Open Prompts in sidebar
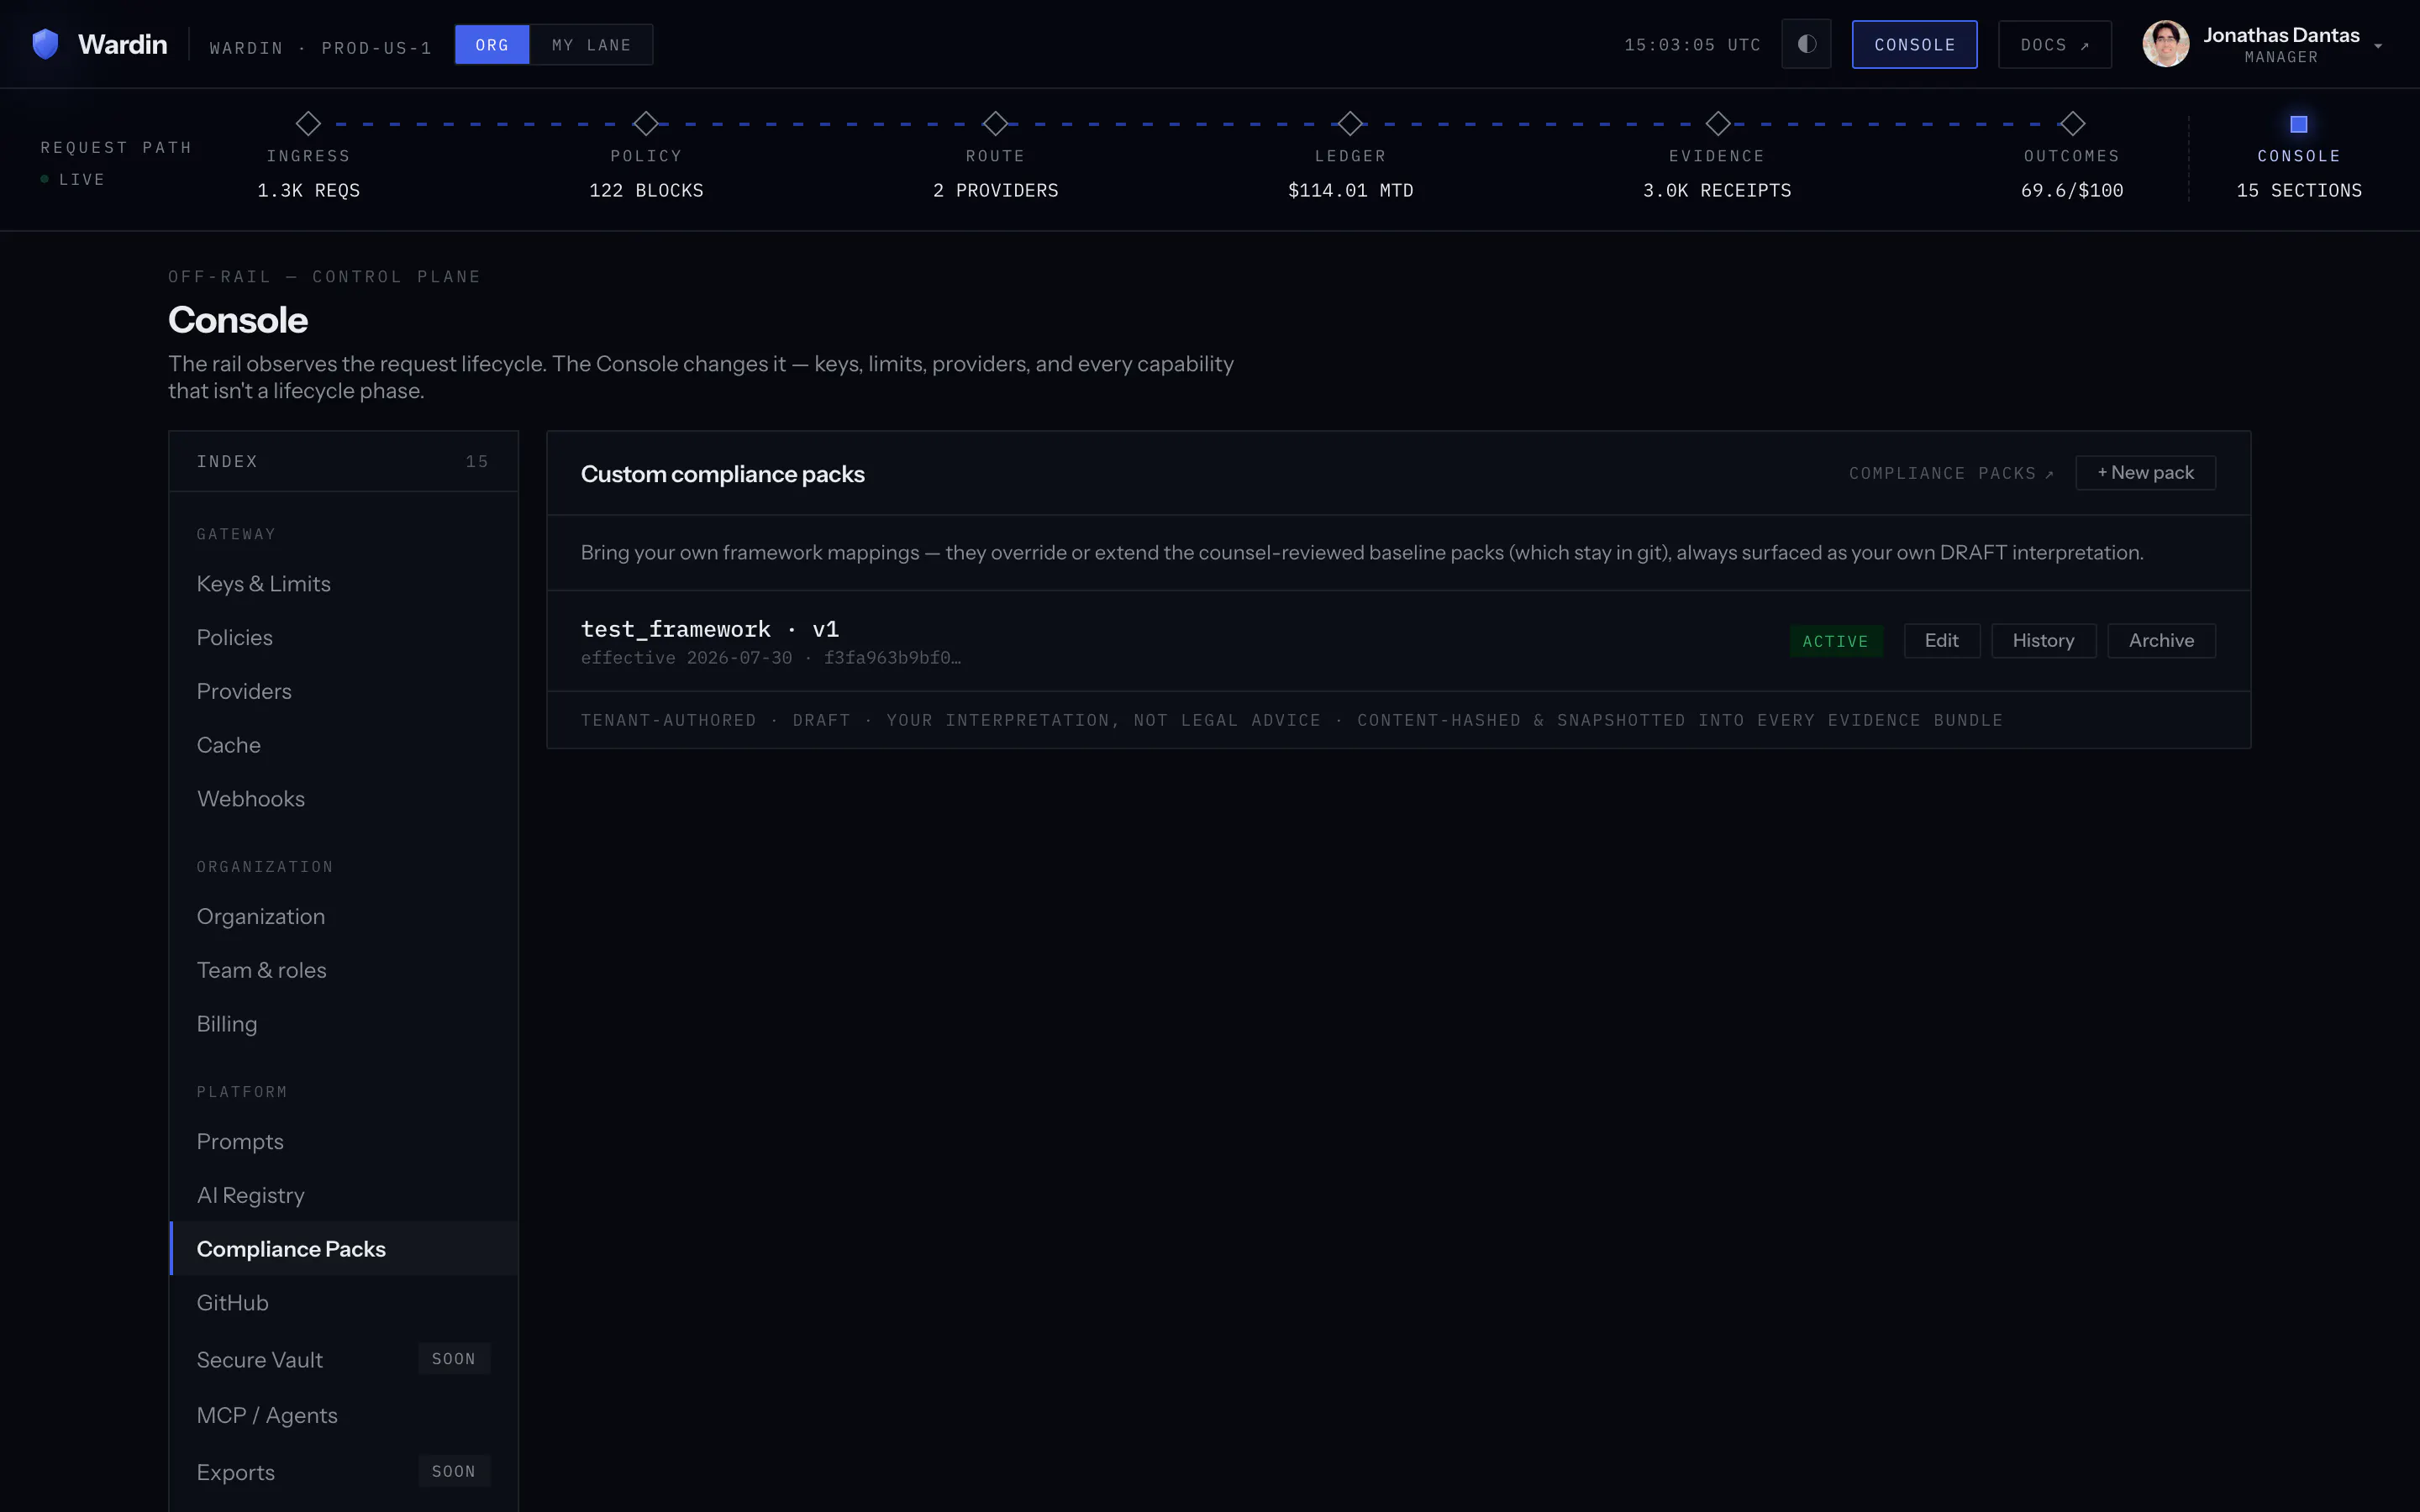Viewport: 2420px width, 1512px height. 344,1142
